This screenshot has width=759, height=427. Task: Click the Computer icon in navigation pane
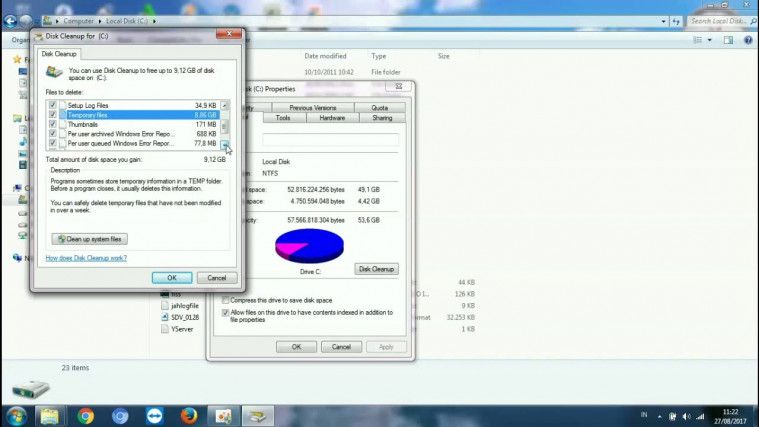click(17, 188)
